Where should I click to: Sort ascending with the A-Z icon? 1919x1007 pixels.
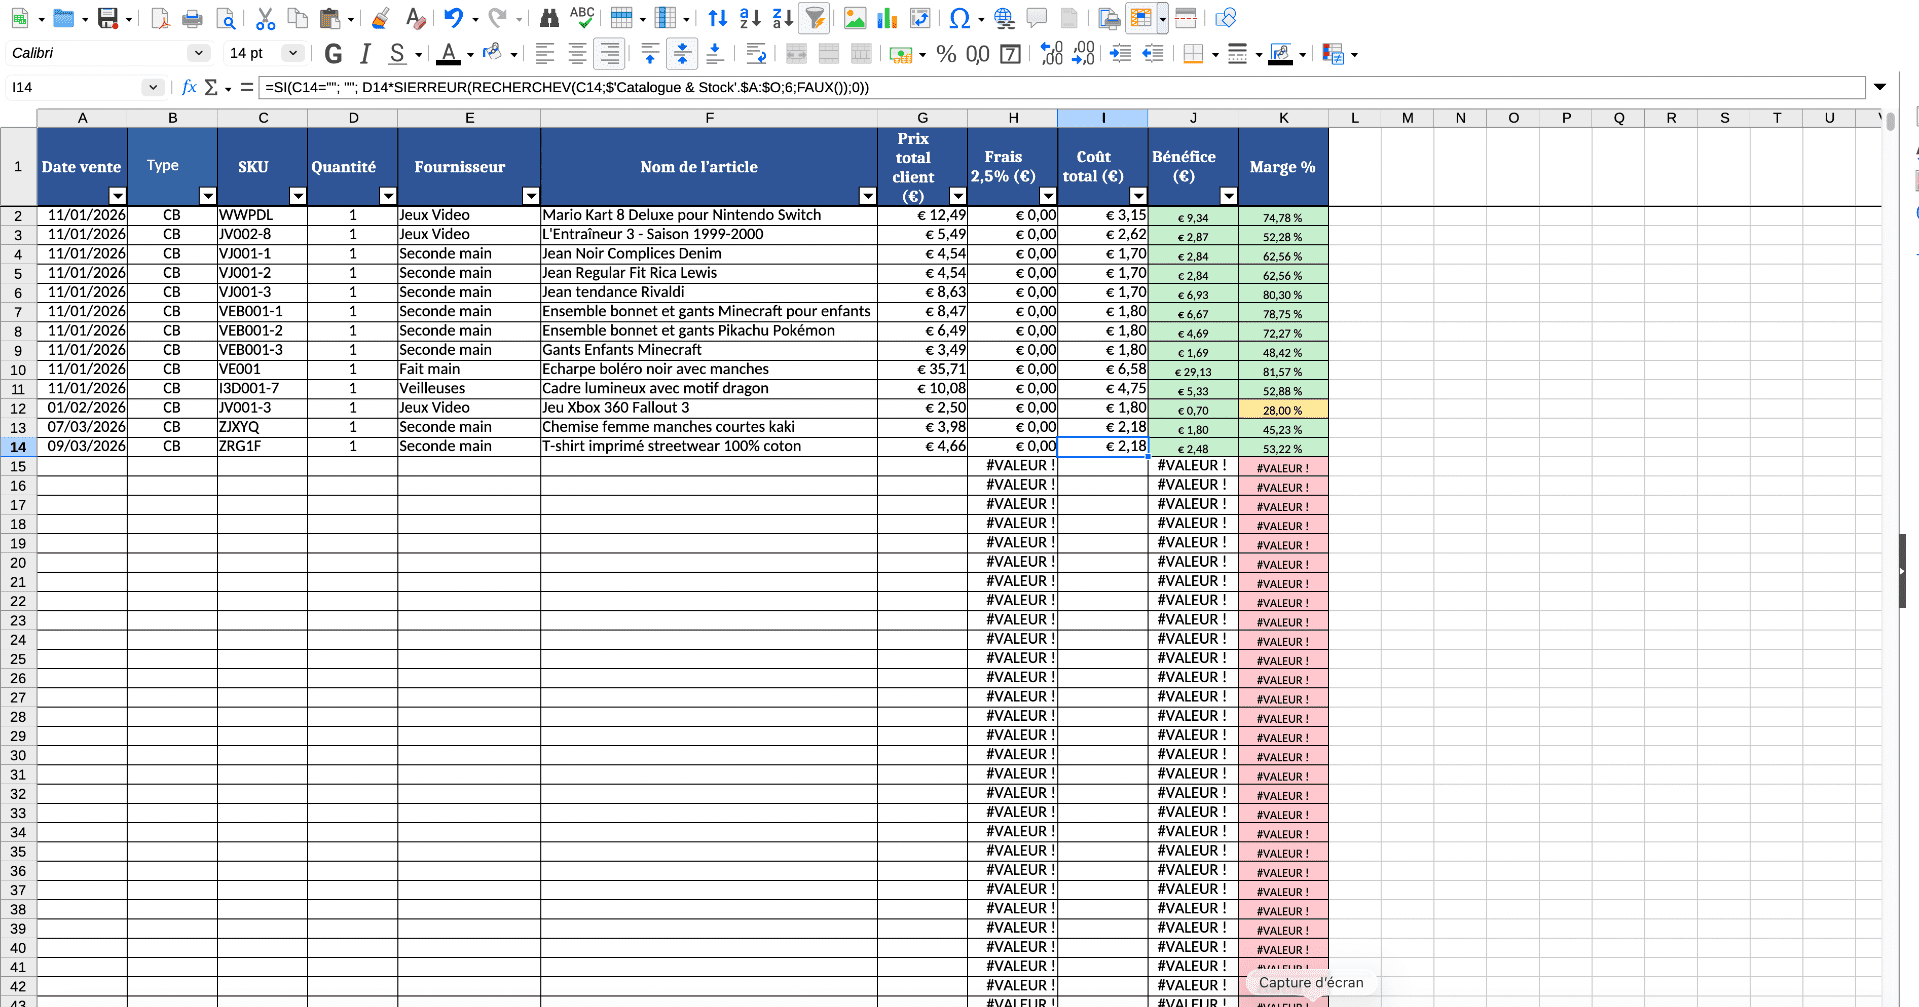click(750, 18)
